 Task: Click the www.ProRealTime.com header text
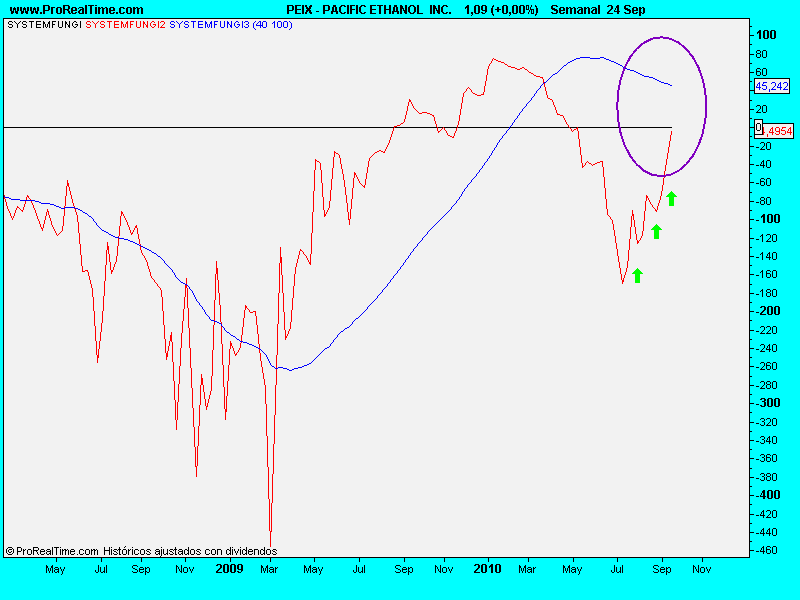(x=77, y=10)
